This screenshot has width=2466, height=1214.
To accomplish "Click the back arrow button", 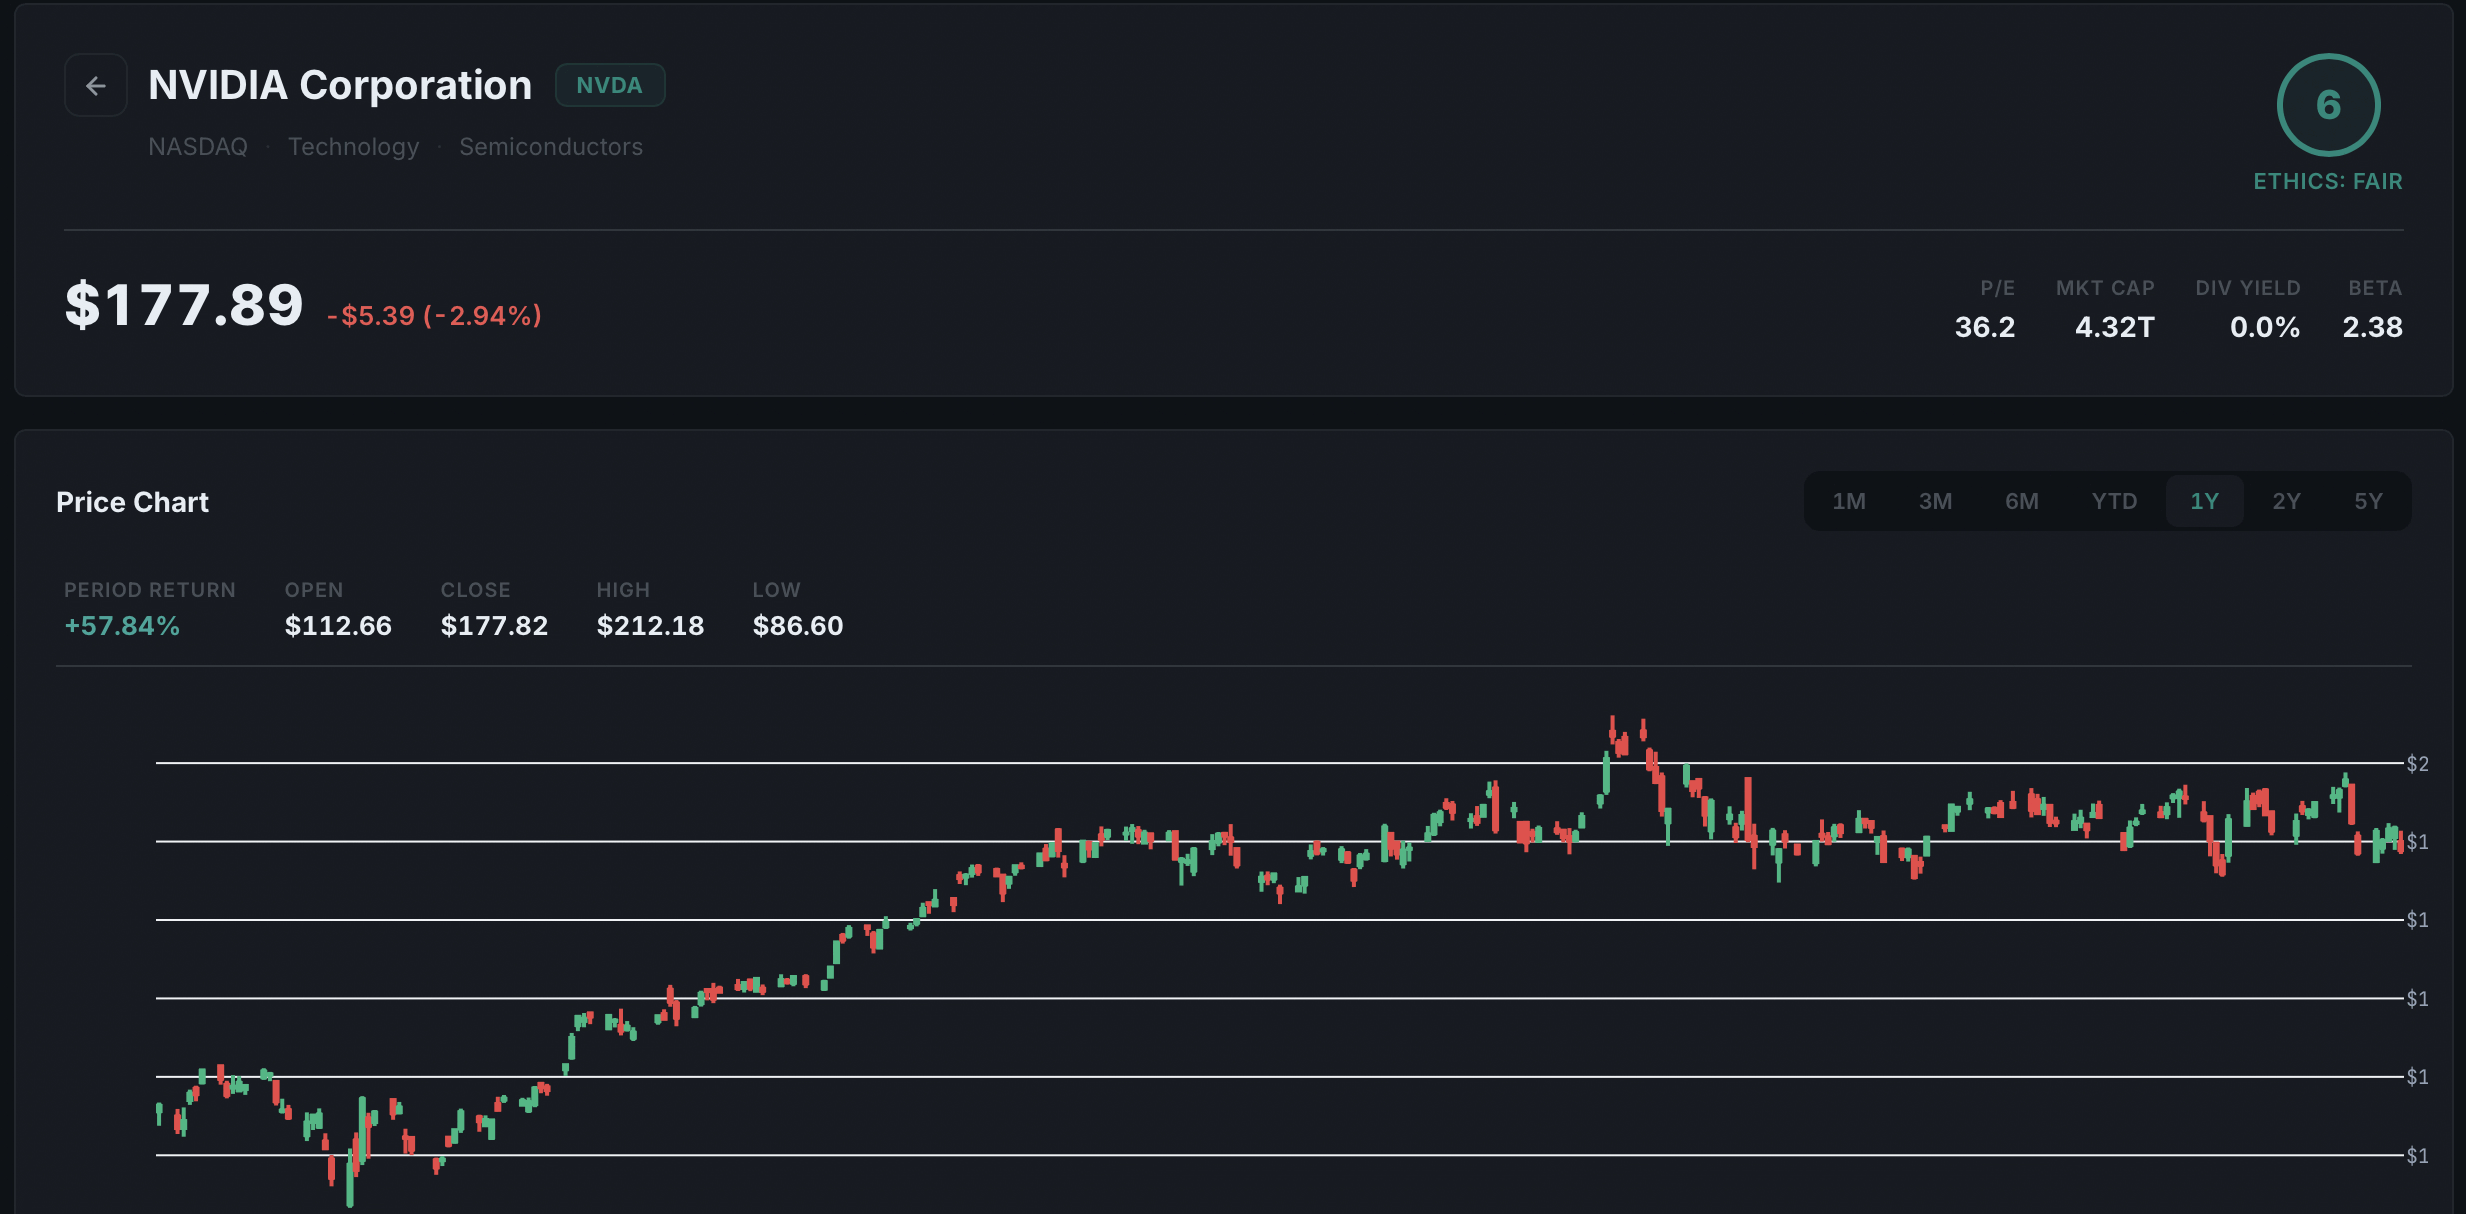I will click(96, 86).
